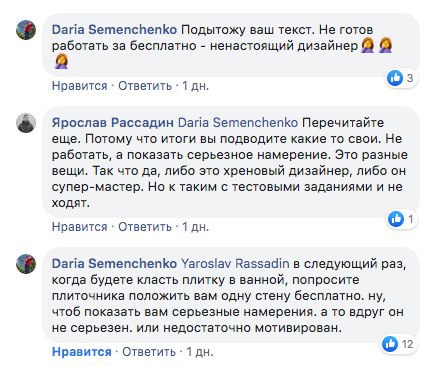This screenshot has height=366, width=432.
Task: Click the like reaction icon showing 1
Action: 396,219
